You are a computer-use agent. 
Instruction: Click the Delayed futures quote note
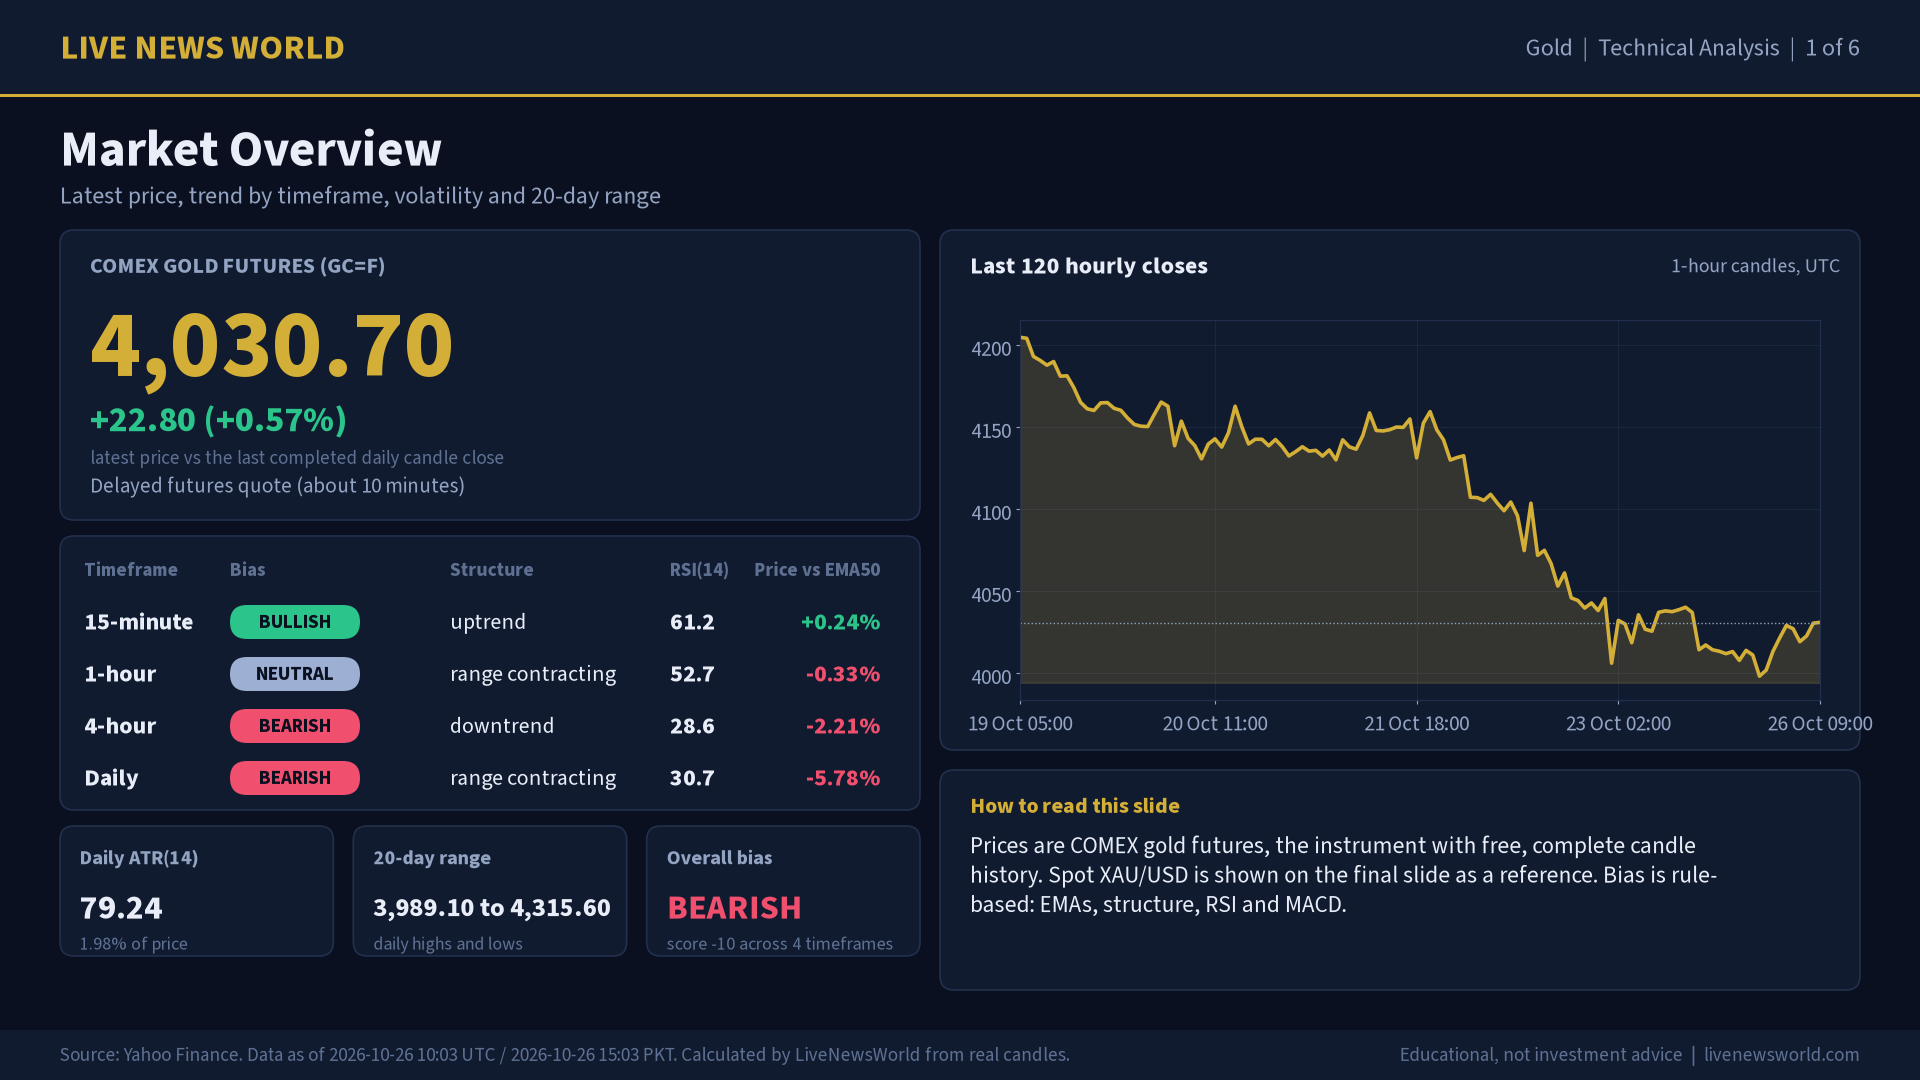[x=278, y=486]
